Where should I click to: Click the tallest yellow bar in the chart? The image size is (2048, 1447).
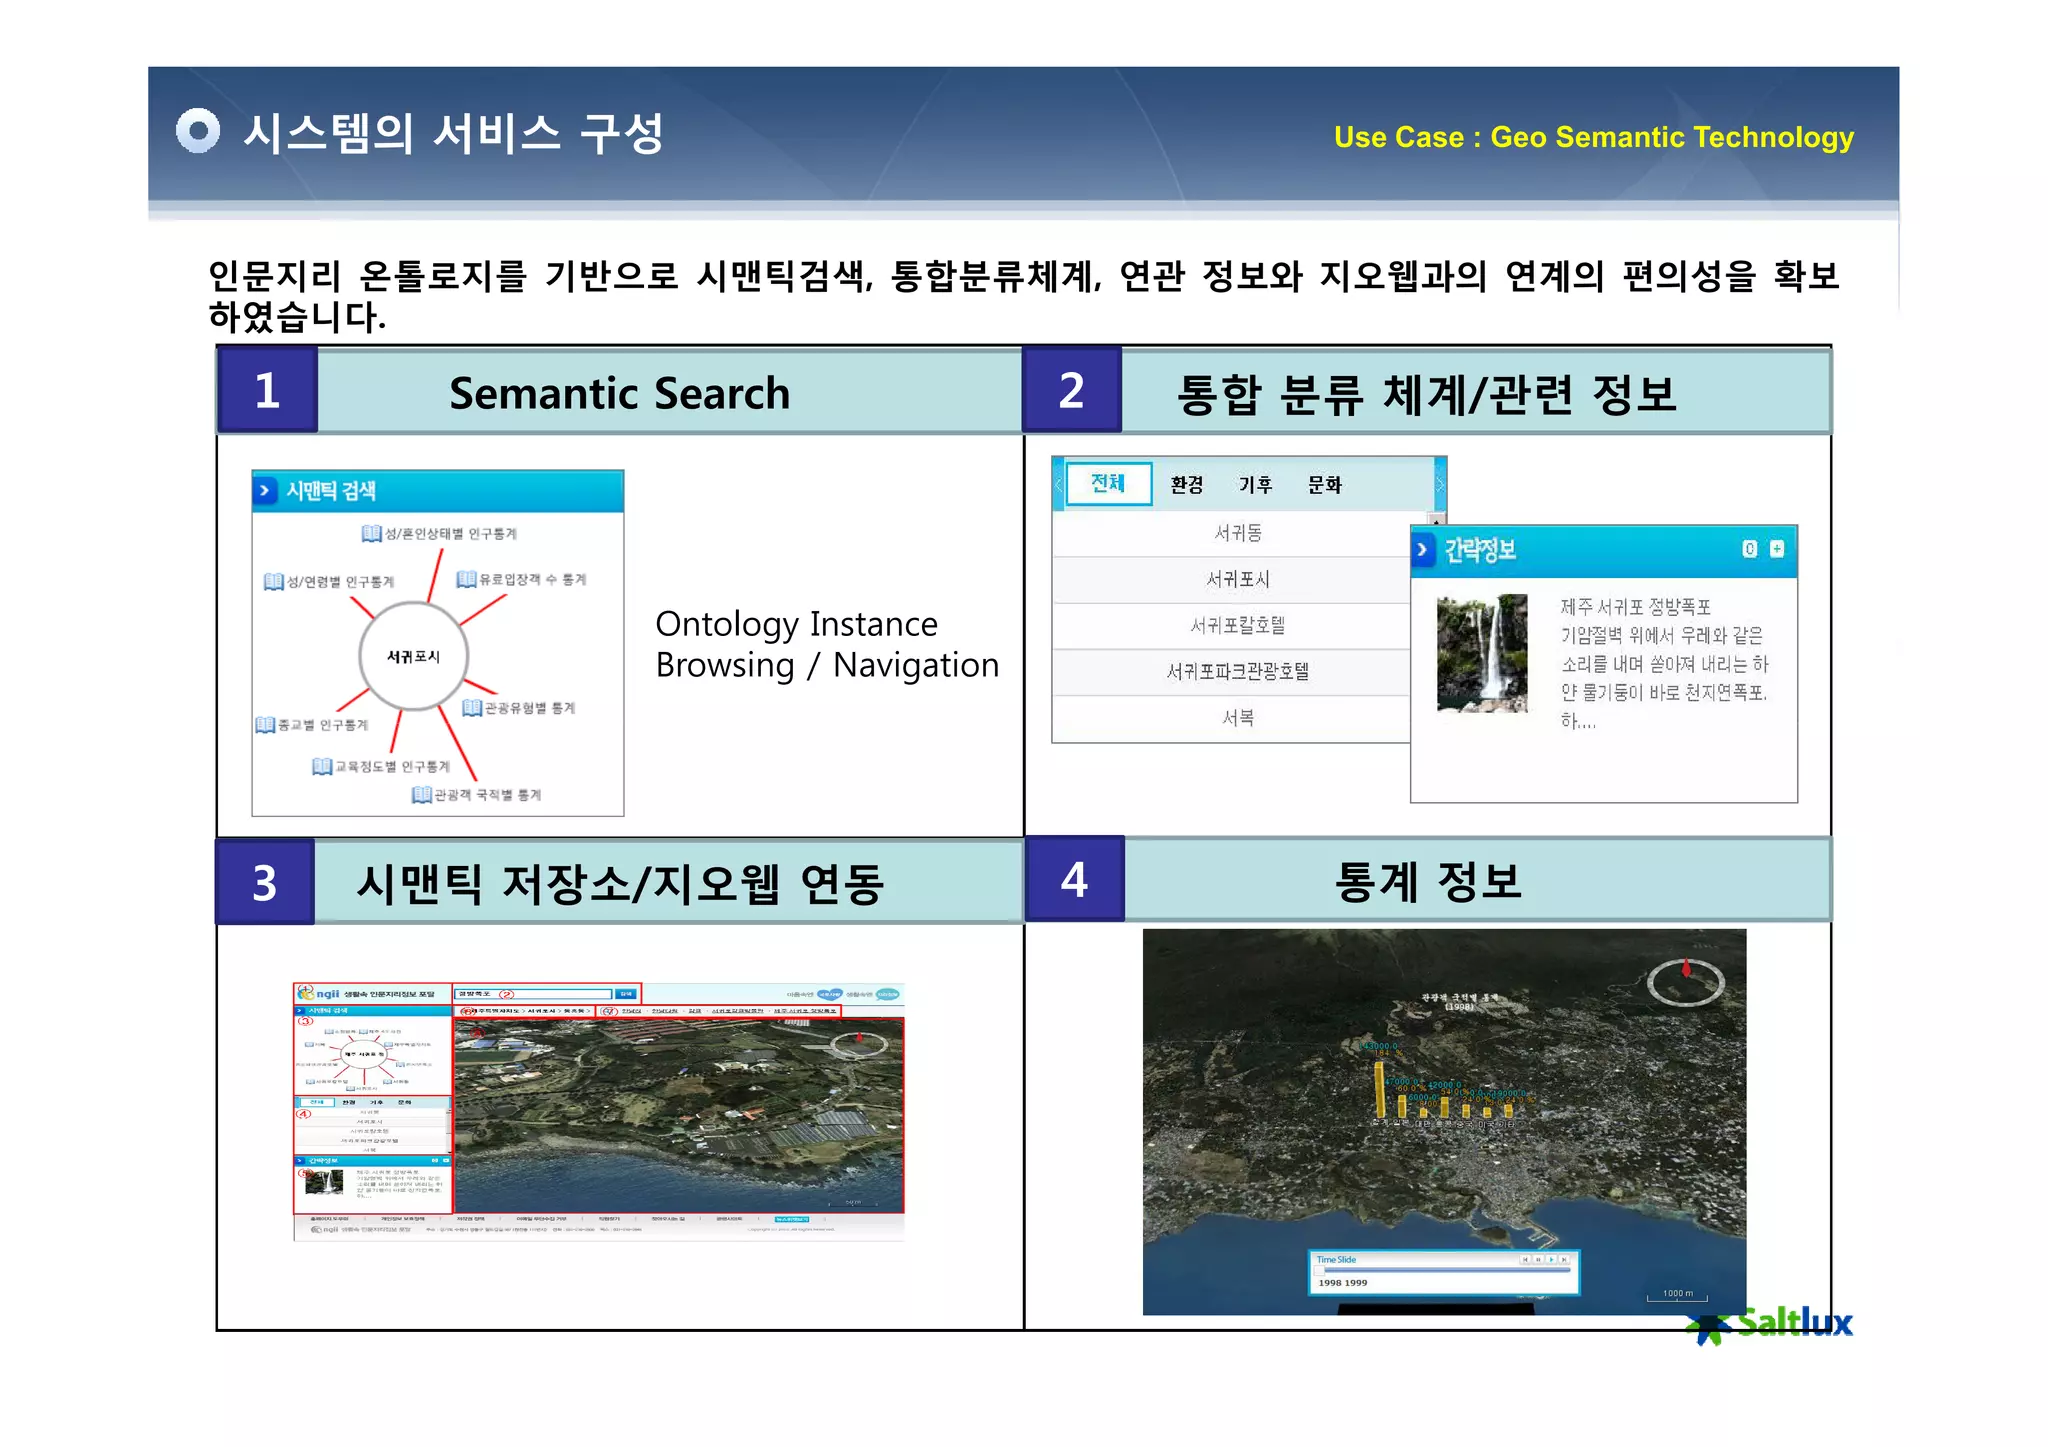tap(1380, 1088)
